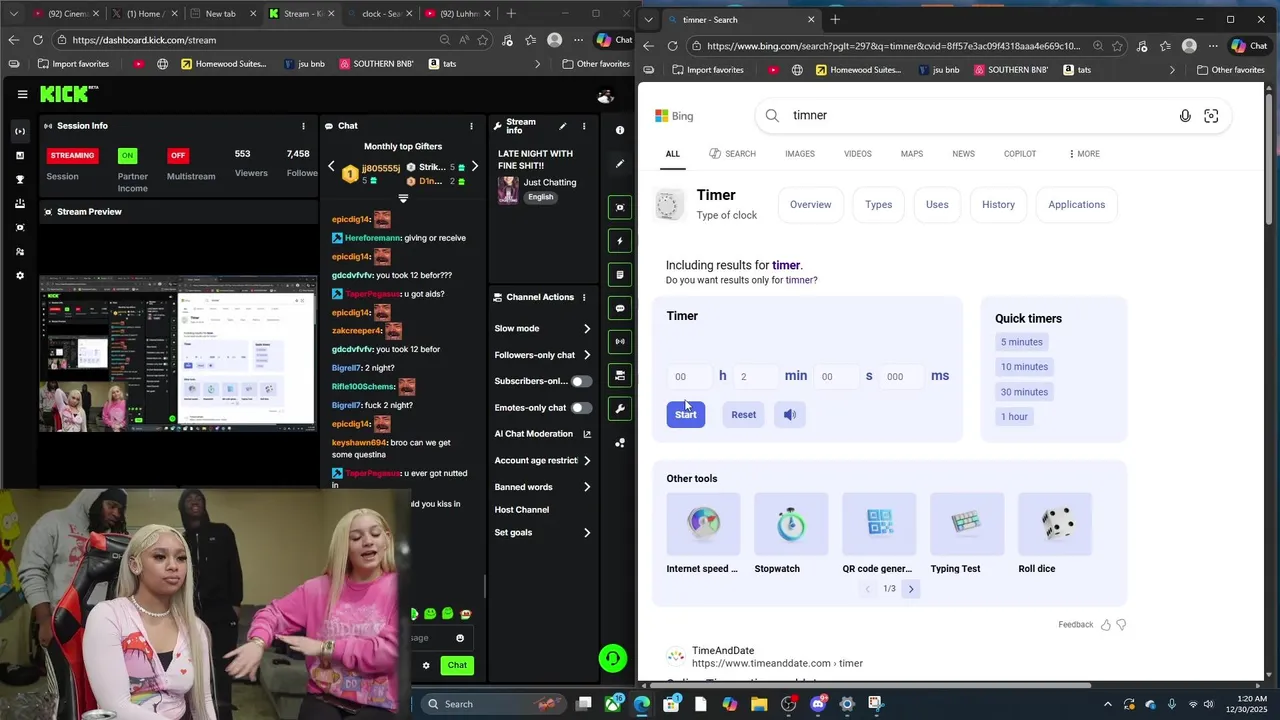Click the info icon in Kick right toolbar

[x=620, y=130]
